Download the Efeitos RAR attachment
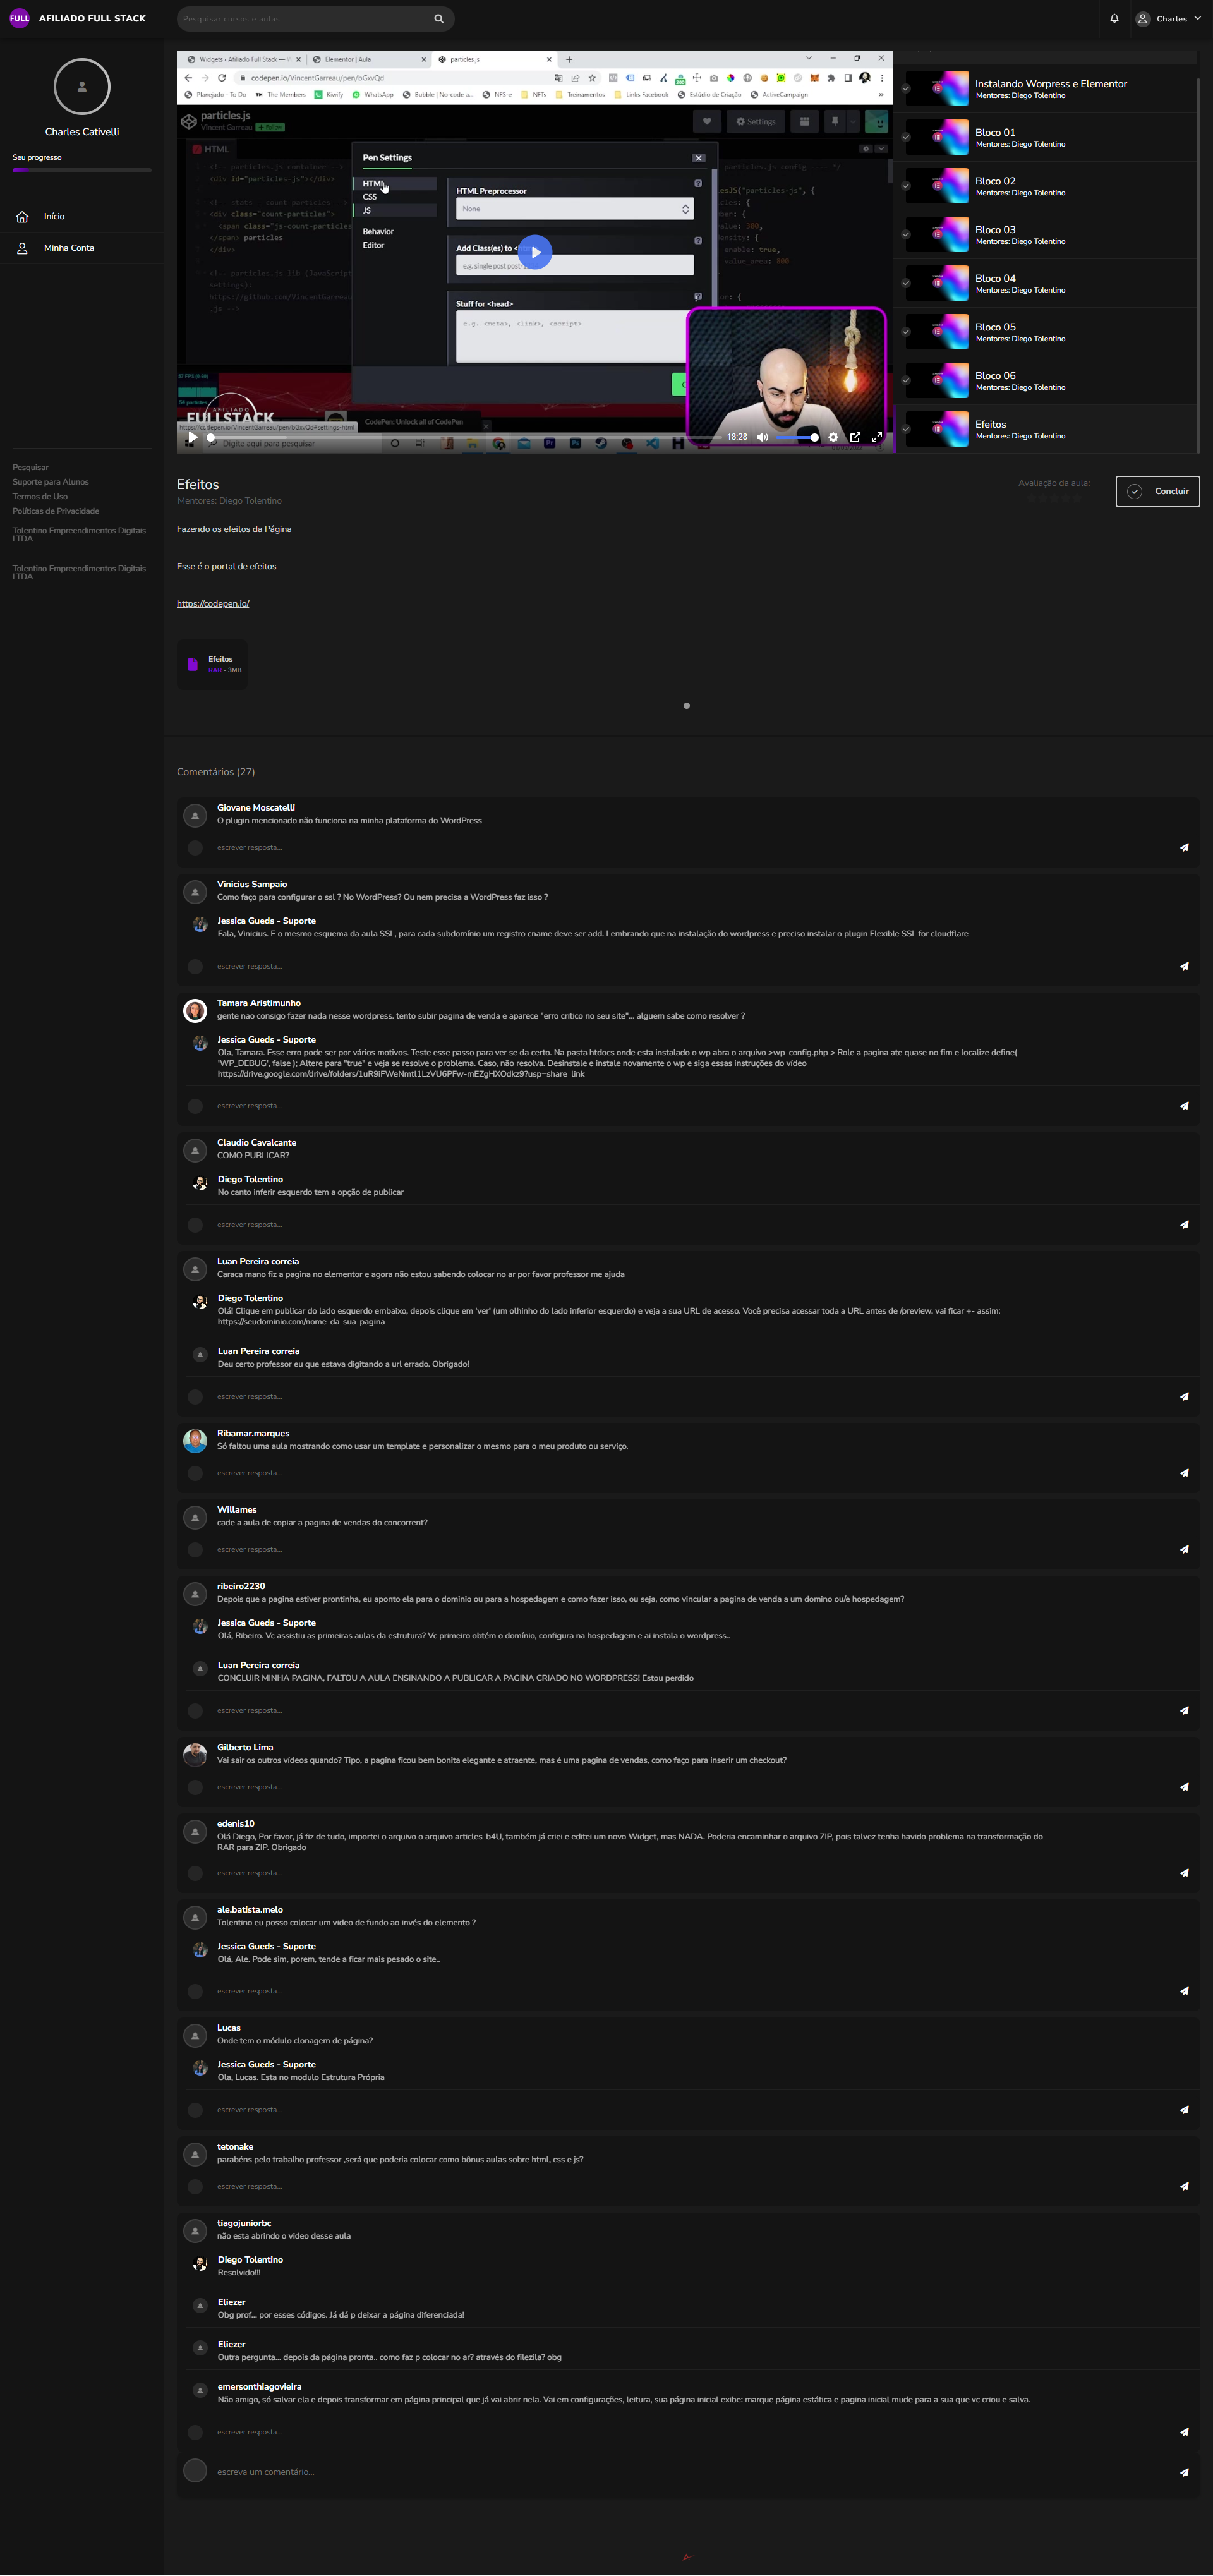This screenshot has height=2576, width=1213. point(212,664)
